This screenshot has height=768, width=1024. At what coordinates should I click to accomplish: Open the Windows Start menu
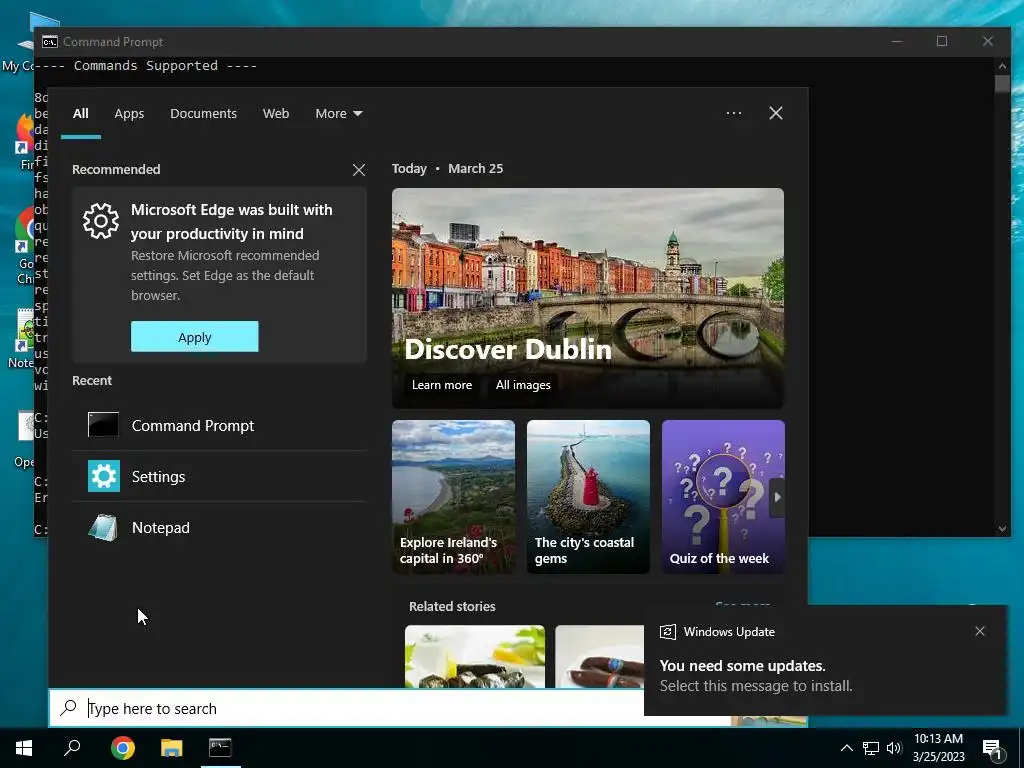tap(24, 748)
